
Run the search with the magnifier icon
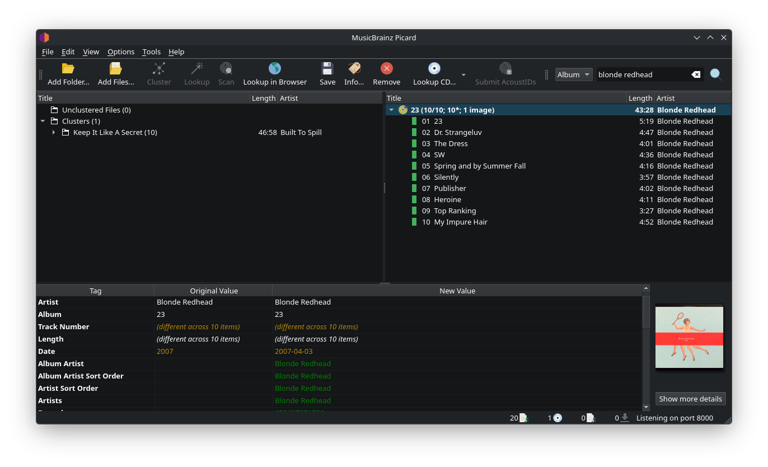coord(716,74)
